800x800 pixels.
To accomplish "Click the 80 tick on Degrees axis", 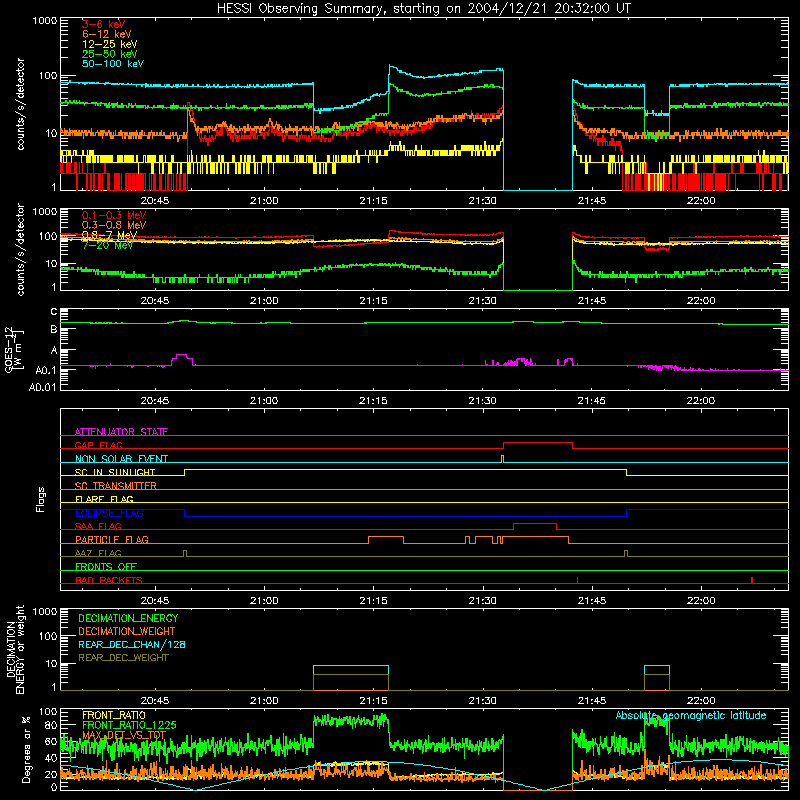I will point(52,725).
